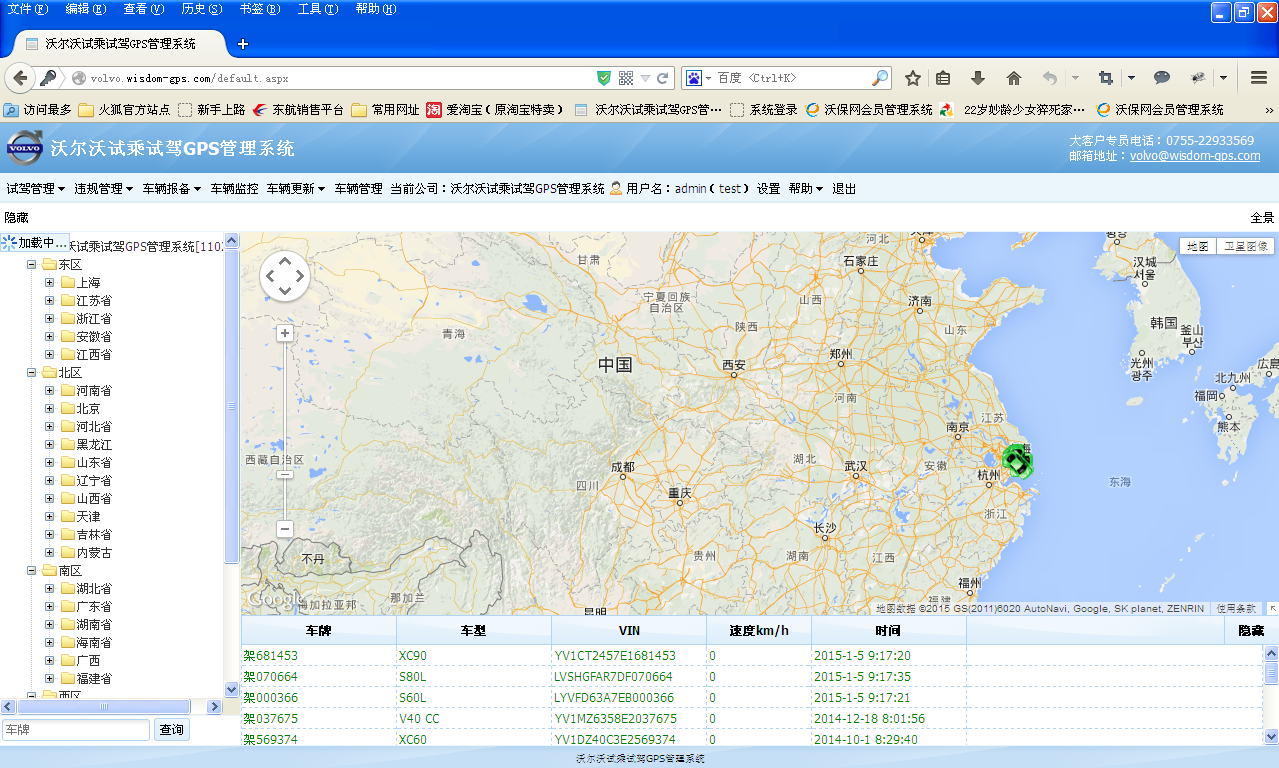Select the 内蒙古 tree item
This screenshot has width=1279, height=768.
pyautogui.click(x=94, y=553)
